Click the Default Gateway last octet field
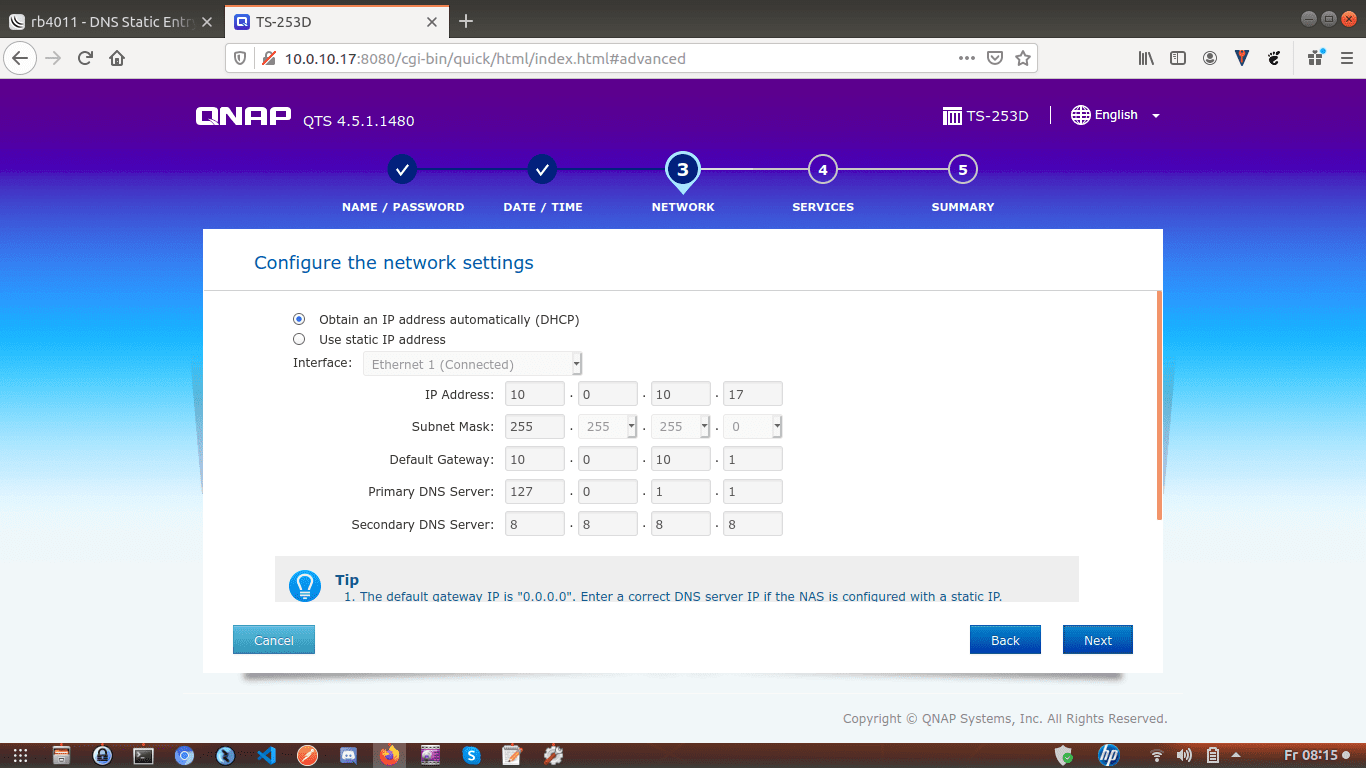The width and height of the screenshot is (1366, 768). tap(753, 459)
